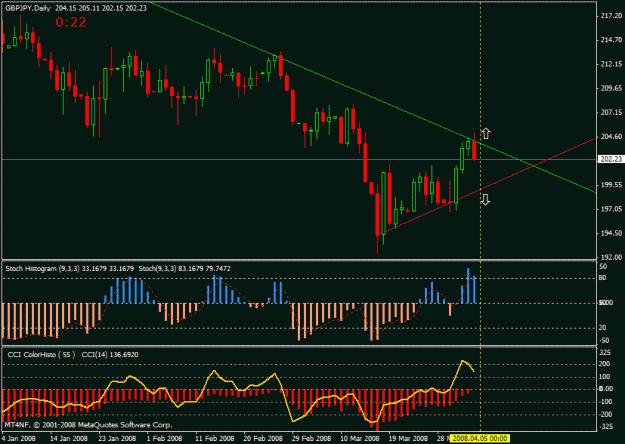
Task: Click the -200 level on CCI scale
Action: pos(604,415)
